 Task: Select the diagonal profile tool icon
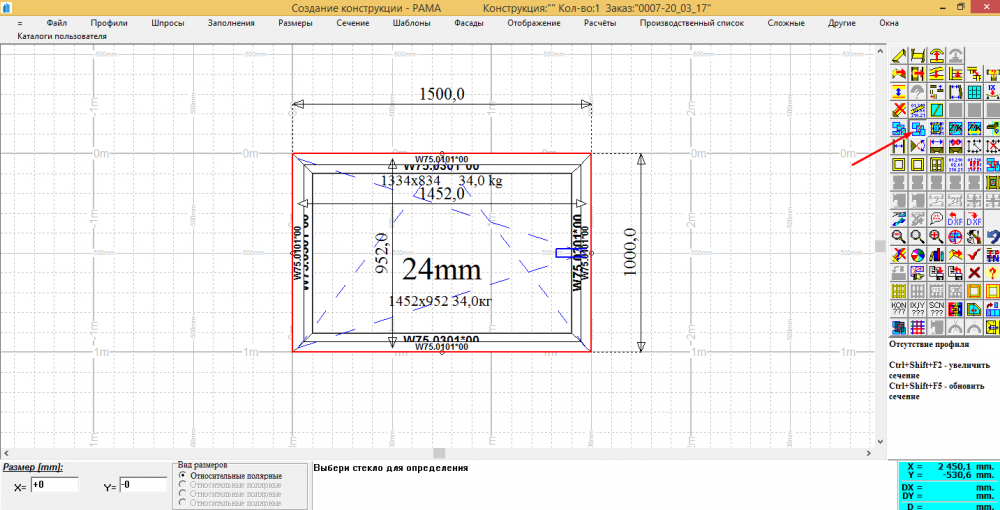point(899,54)
